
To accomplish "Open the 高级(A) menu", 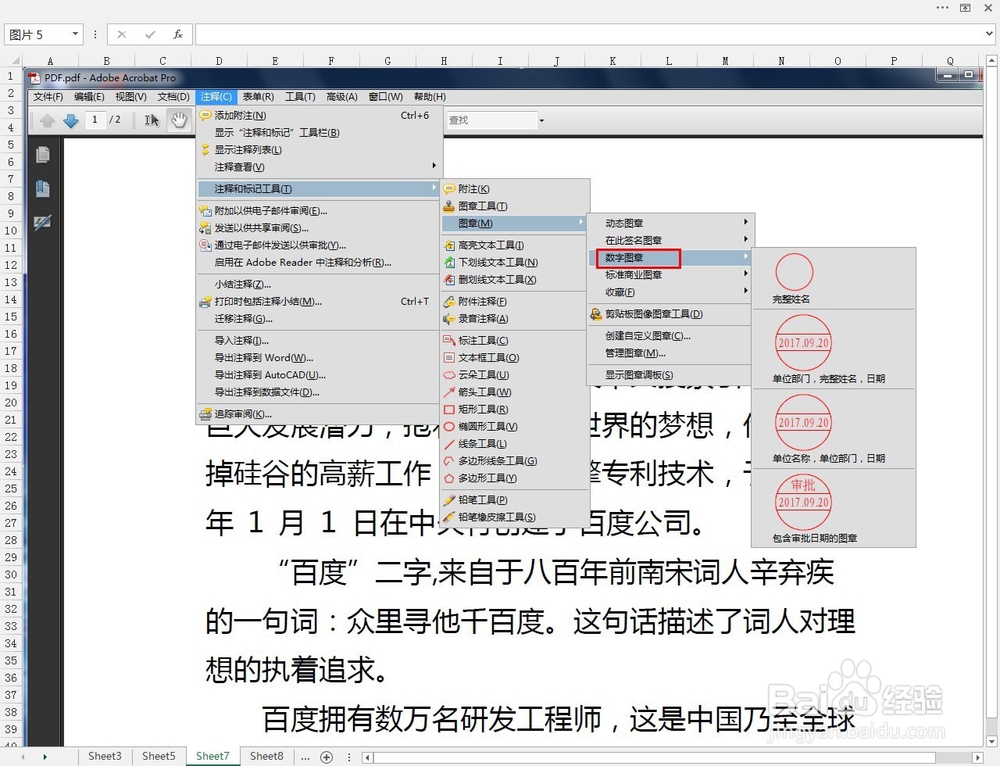I will point(342,97).
